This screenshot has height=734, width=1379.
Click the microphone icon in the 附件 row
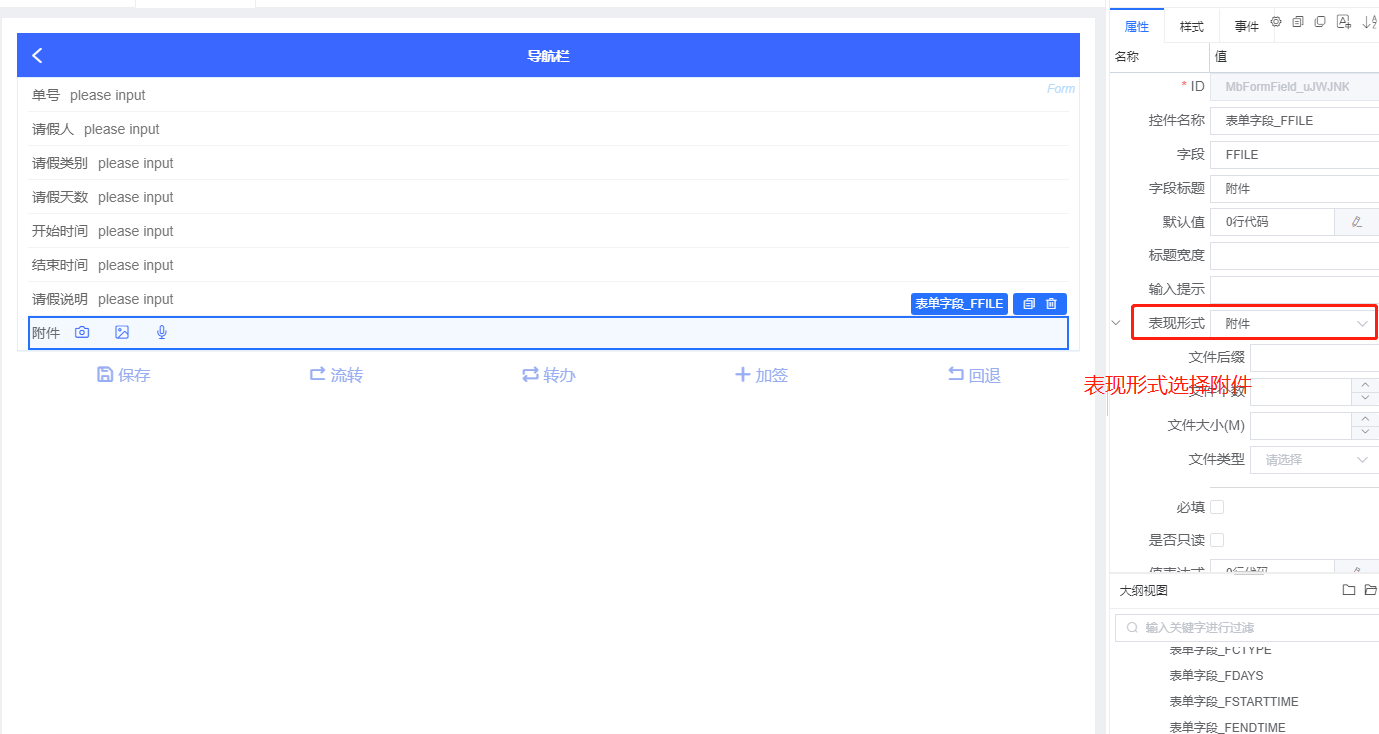click(162, 333)
